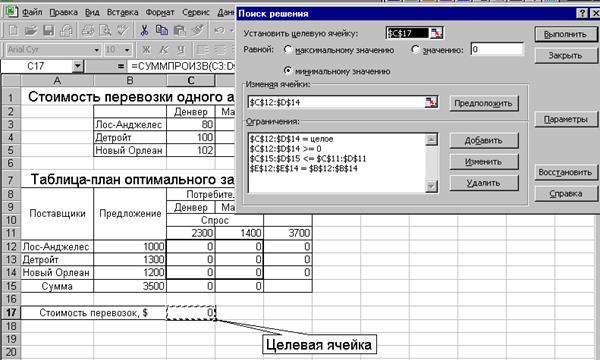This screenshot has width=600, height=360.
Task: Copy selection with the copy icon
Action: tap(161, 31)
